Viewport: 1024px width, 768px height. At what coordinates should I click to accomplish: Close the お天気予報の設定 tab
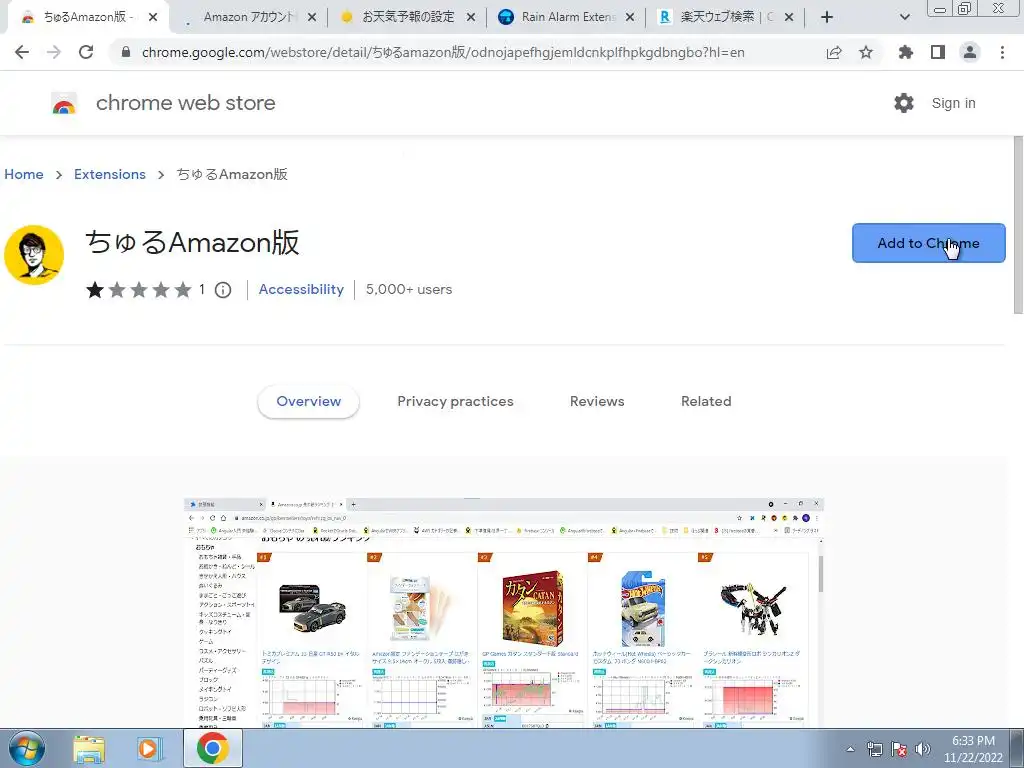471,17
